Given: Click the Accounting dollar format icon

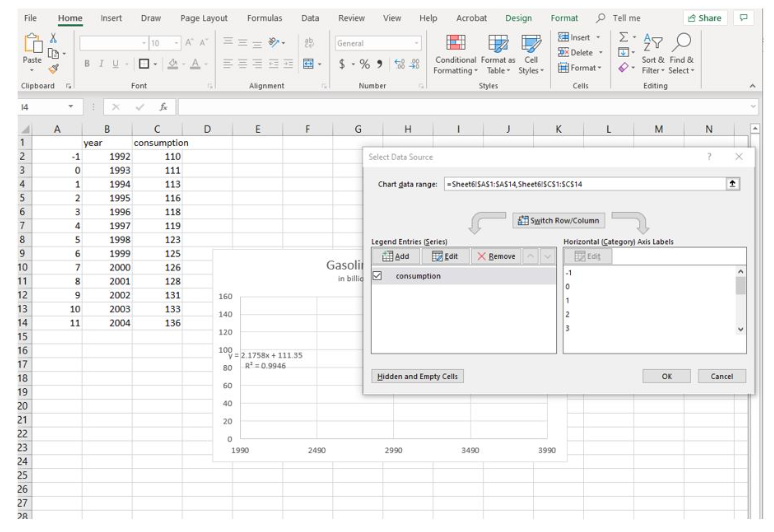Looking at the screenshot, I should (x=342, y=64).
